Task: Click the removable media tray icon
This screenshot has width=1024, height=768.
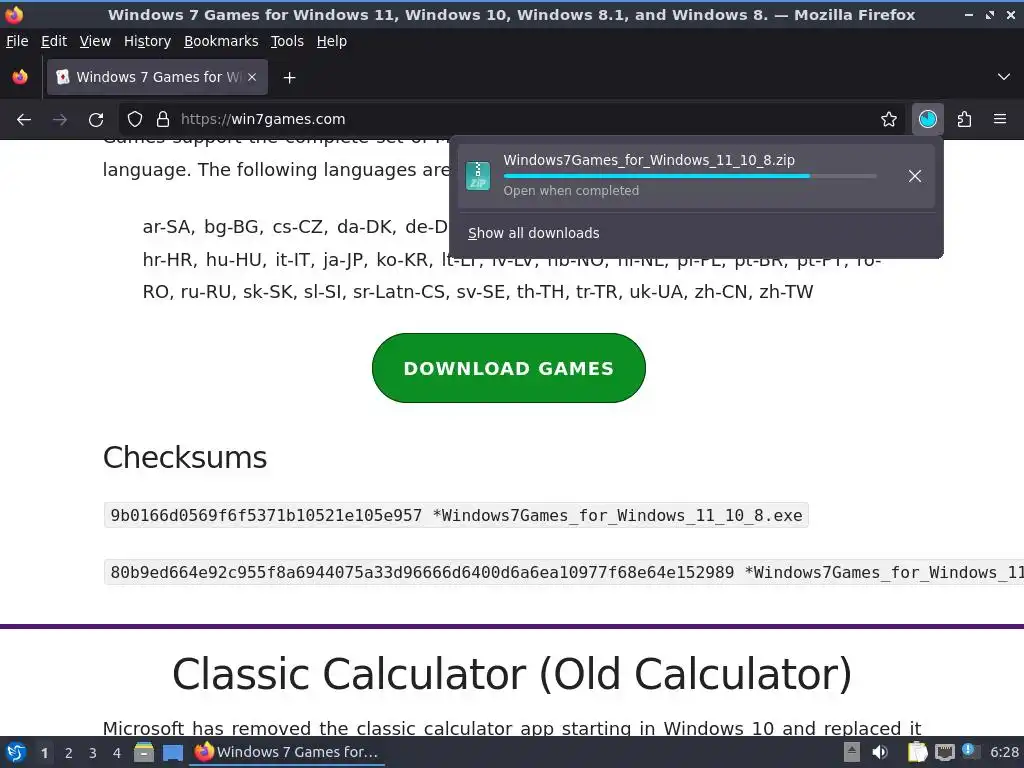Action: coord(852,752)
